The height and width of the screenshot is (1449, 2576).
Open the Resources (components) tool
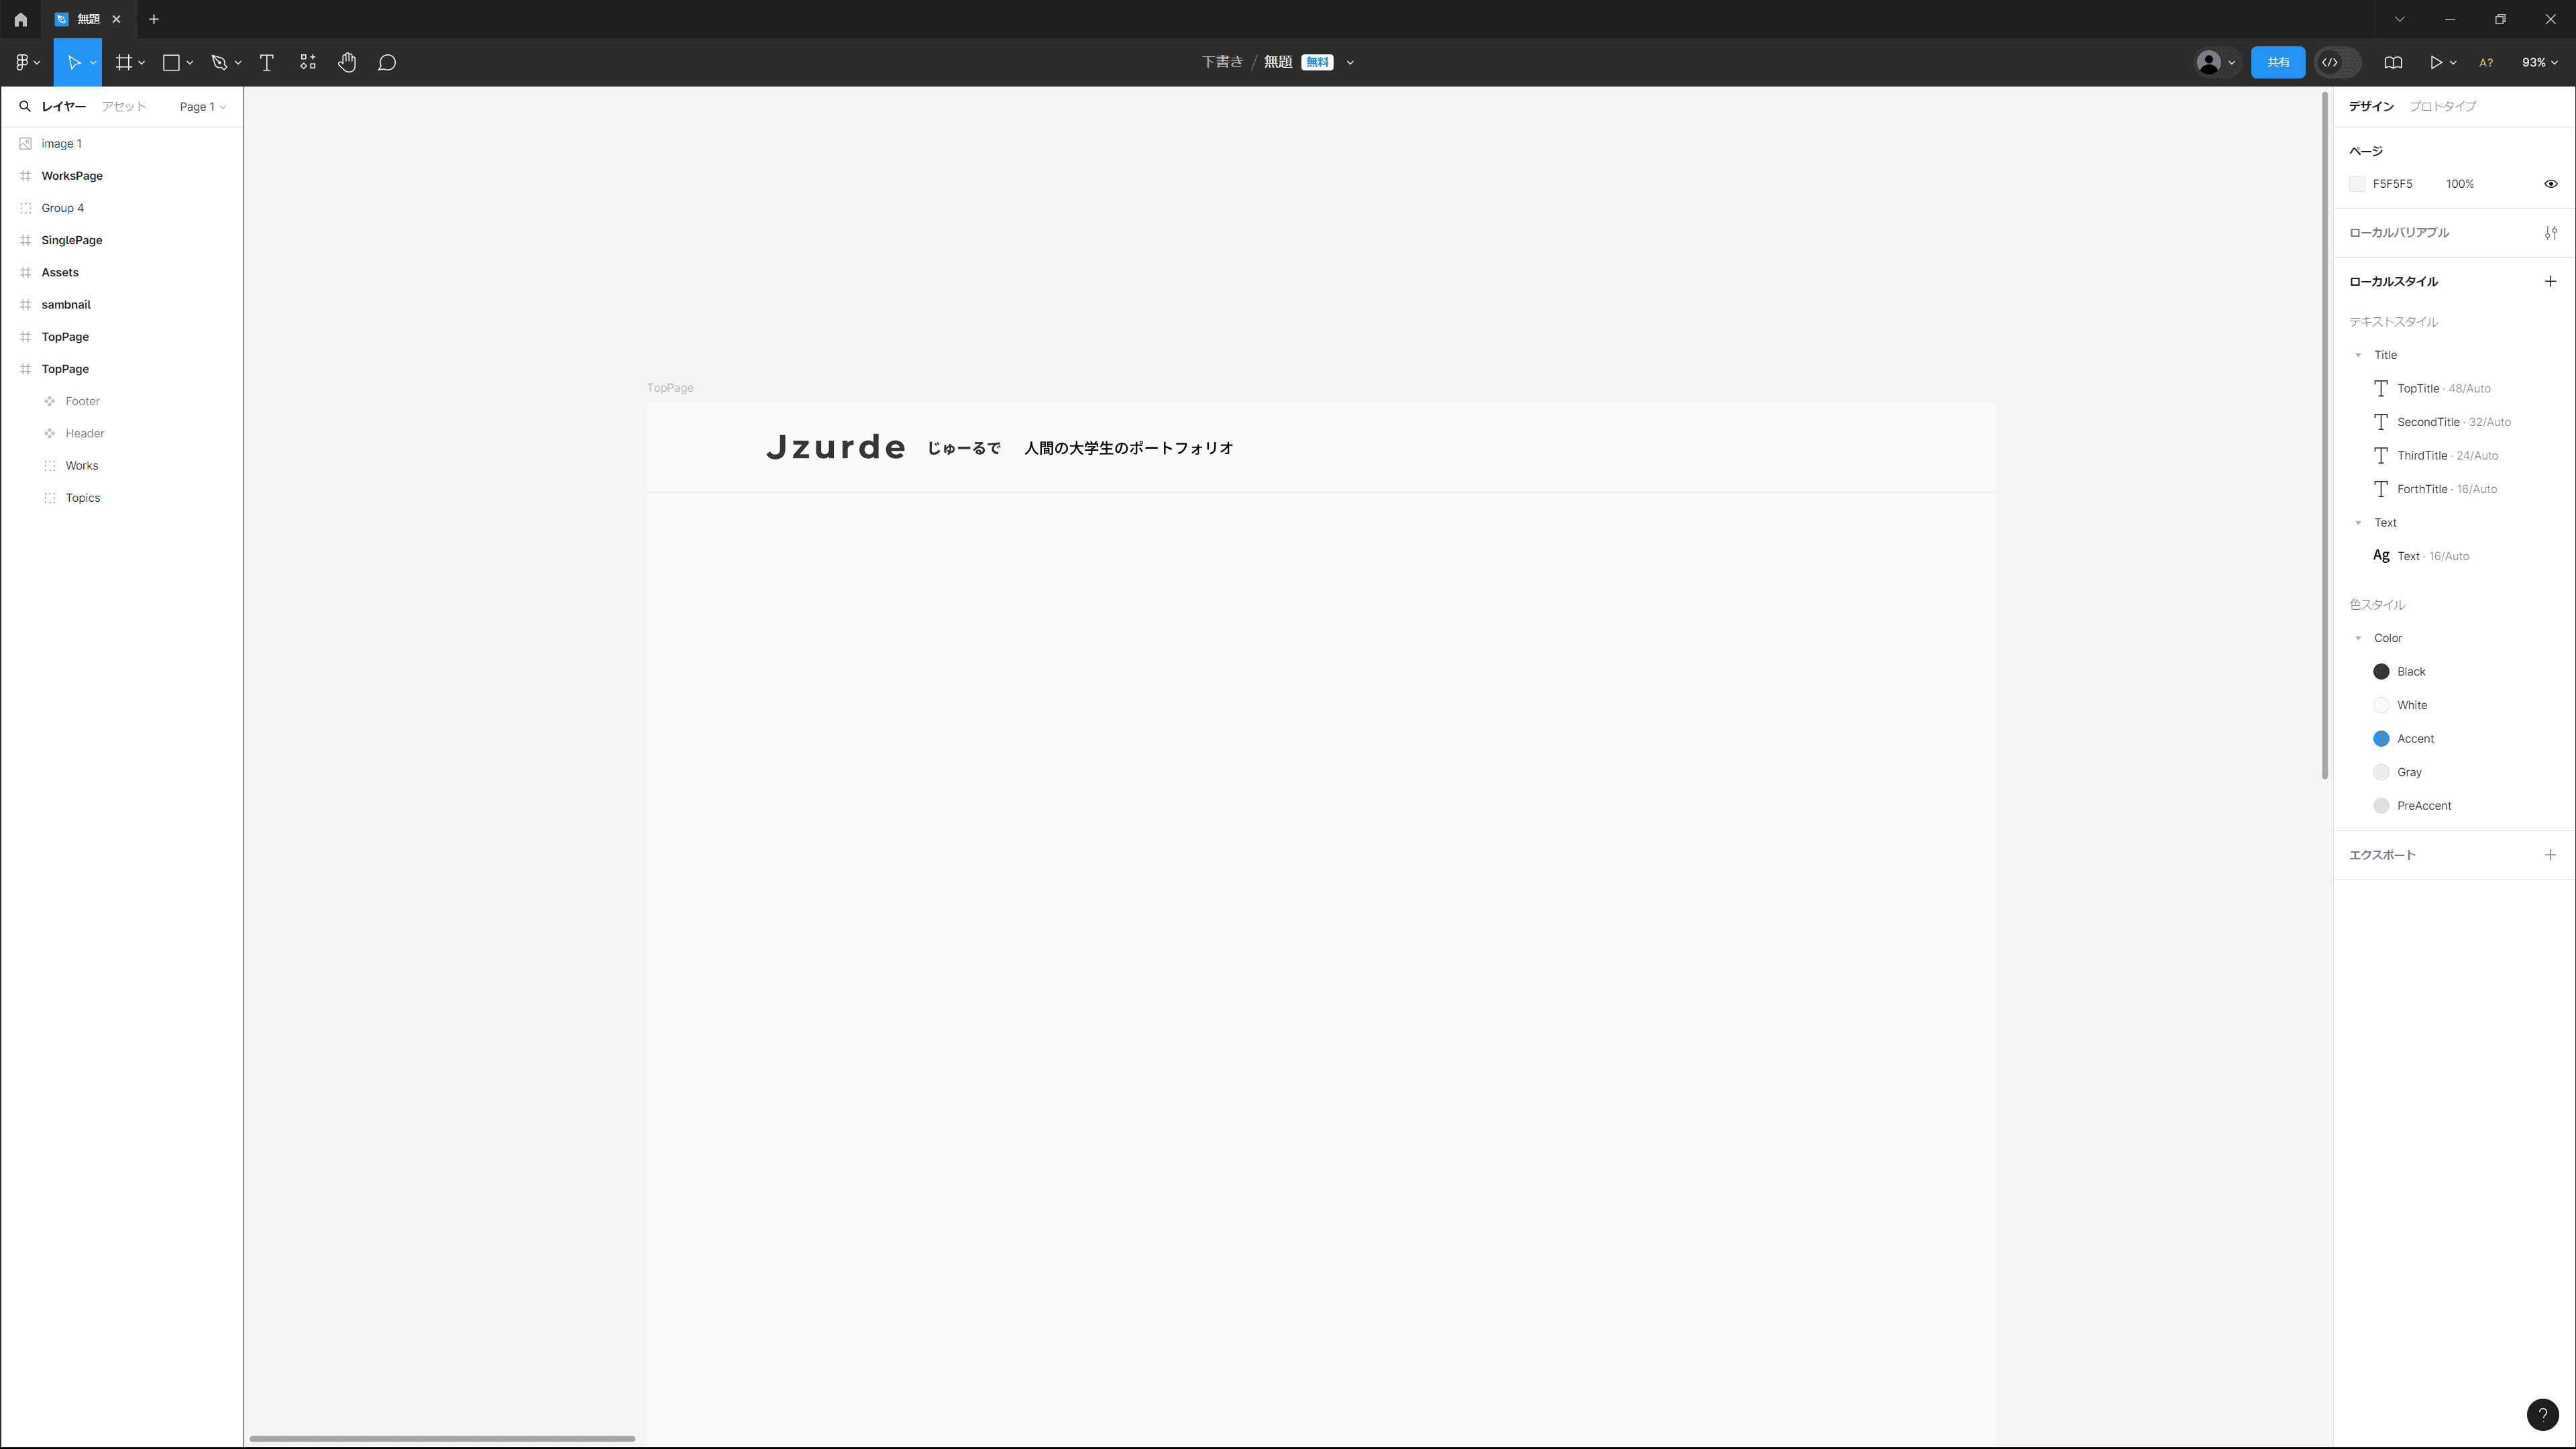pos(308,62)
